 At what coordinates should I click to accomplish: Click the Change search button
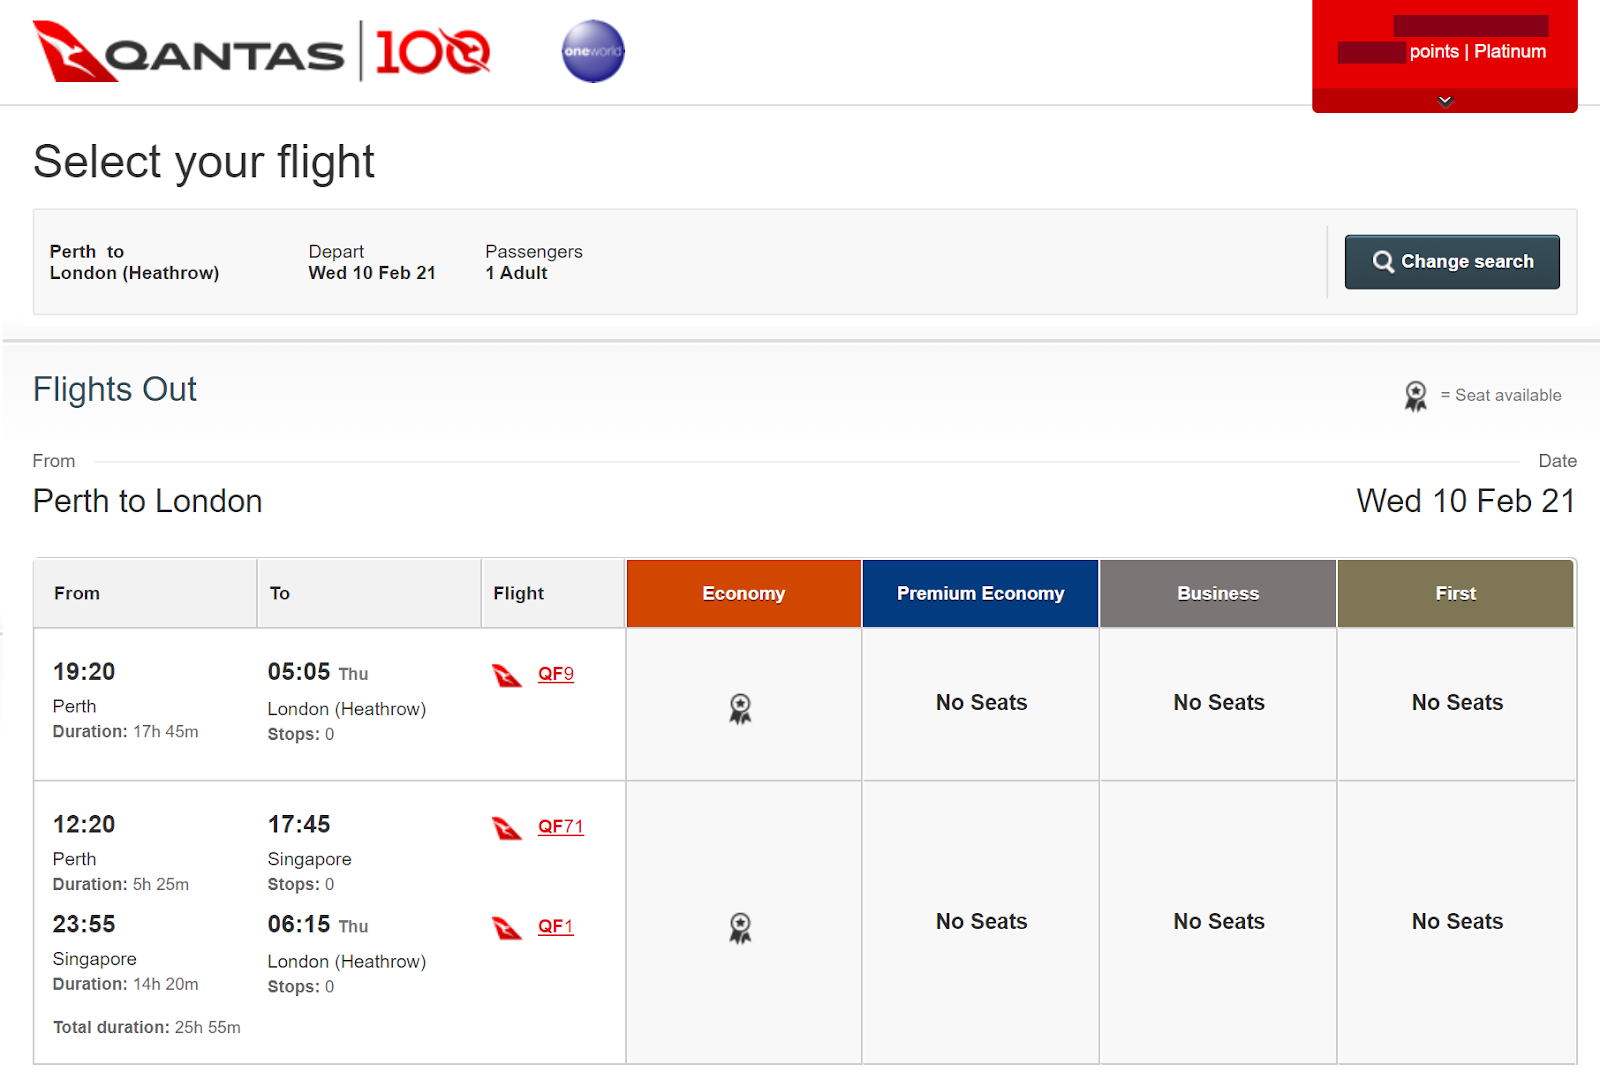pos(1452,262)
